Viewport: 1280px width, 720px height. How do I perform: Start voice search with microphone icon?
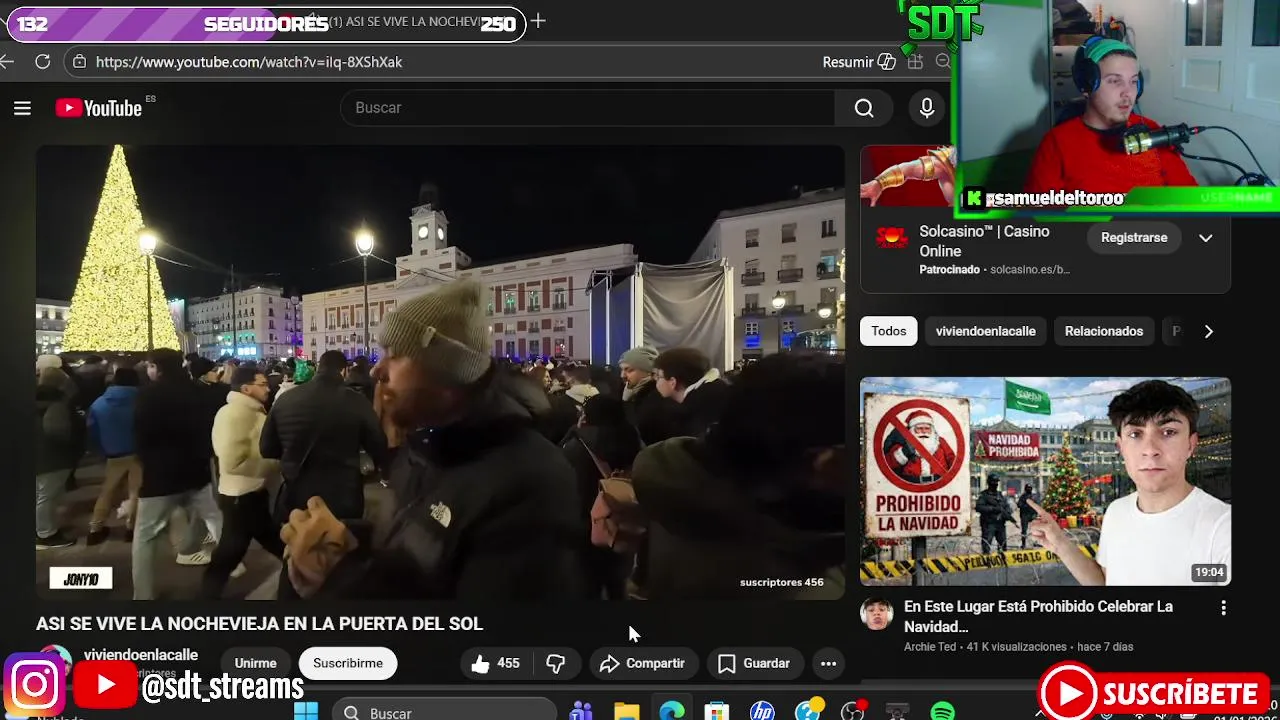(927, 108)
